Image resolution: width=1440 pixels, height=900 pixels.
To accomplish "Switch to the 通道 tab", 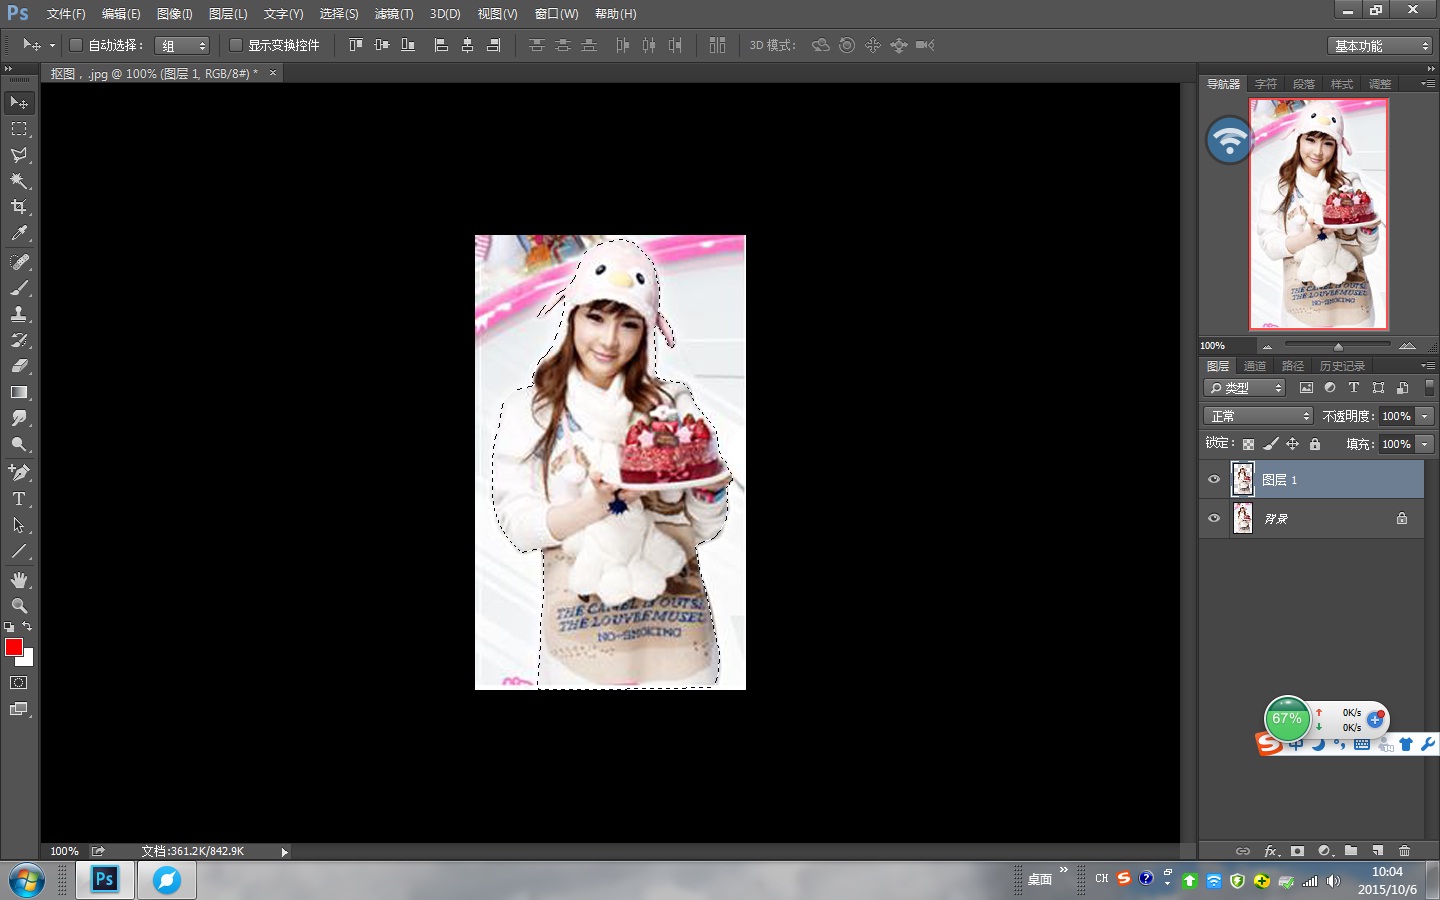I will click(x=1255, y=366).
